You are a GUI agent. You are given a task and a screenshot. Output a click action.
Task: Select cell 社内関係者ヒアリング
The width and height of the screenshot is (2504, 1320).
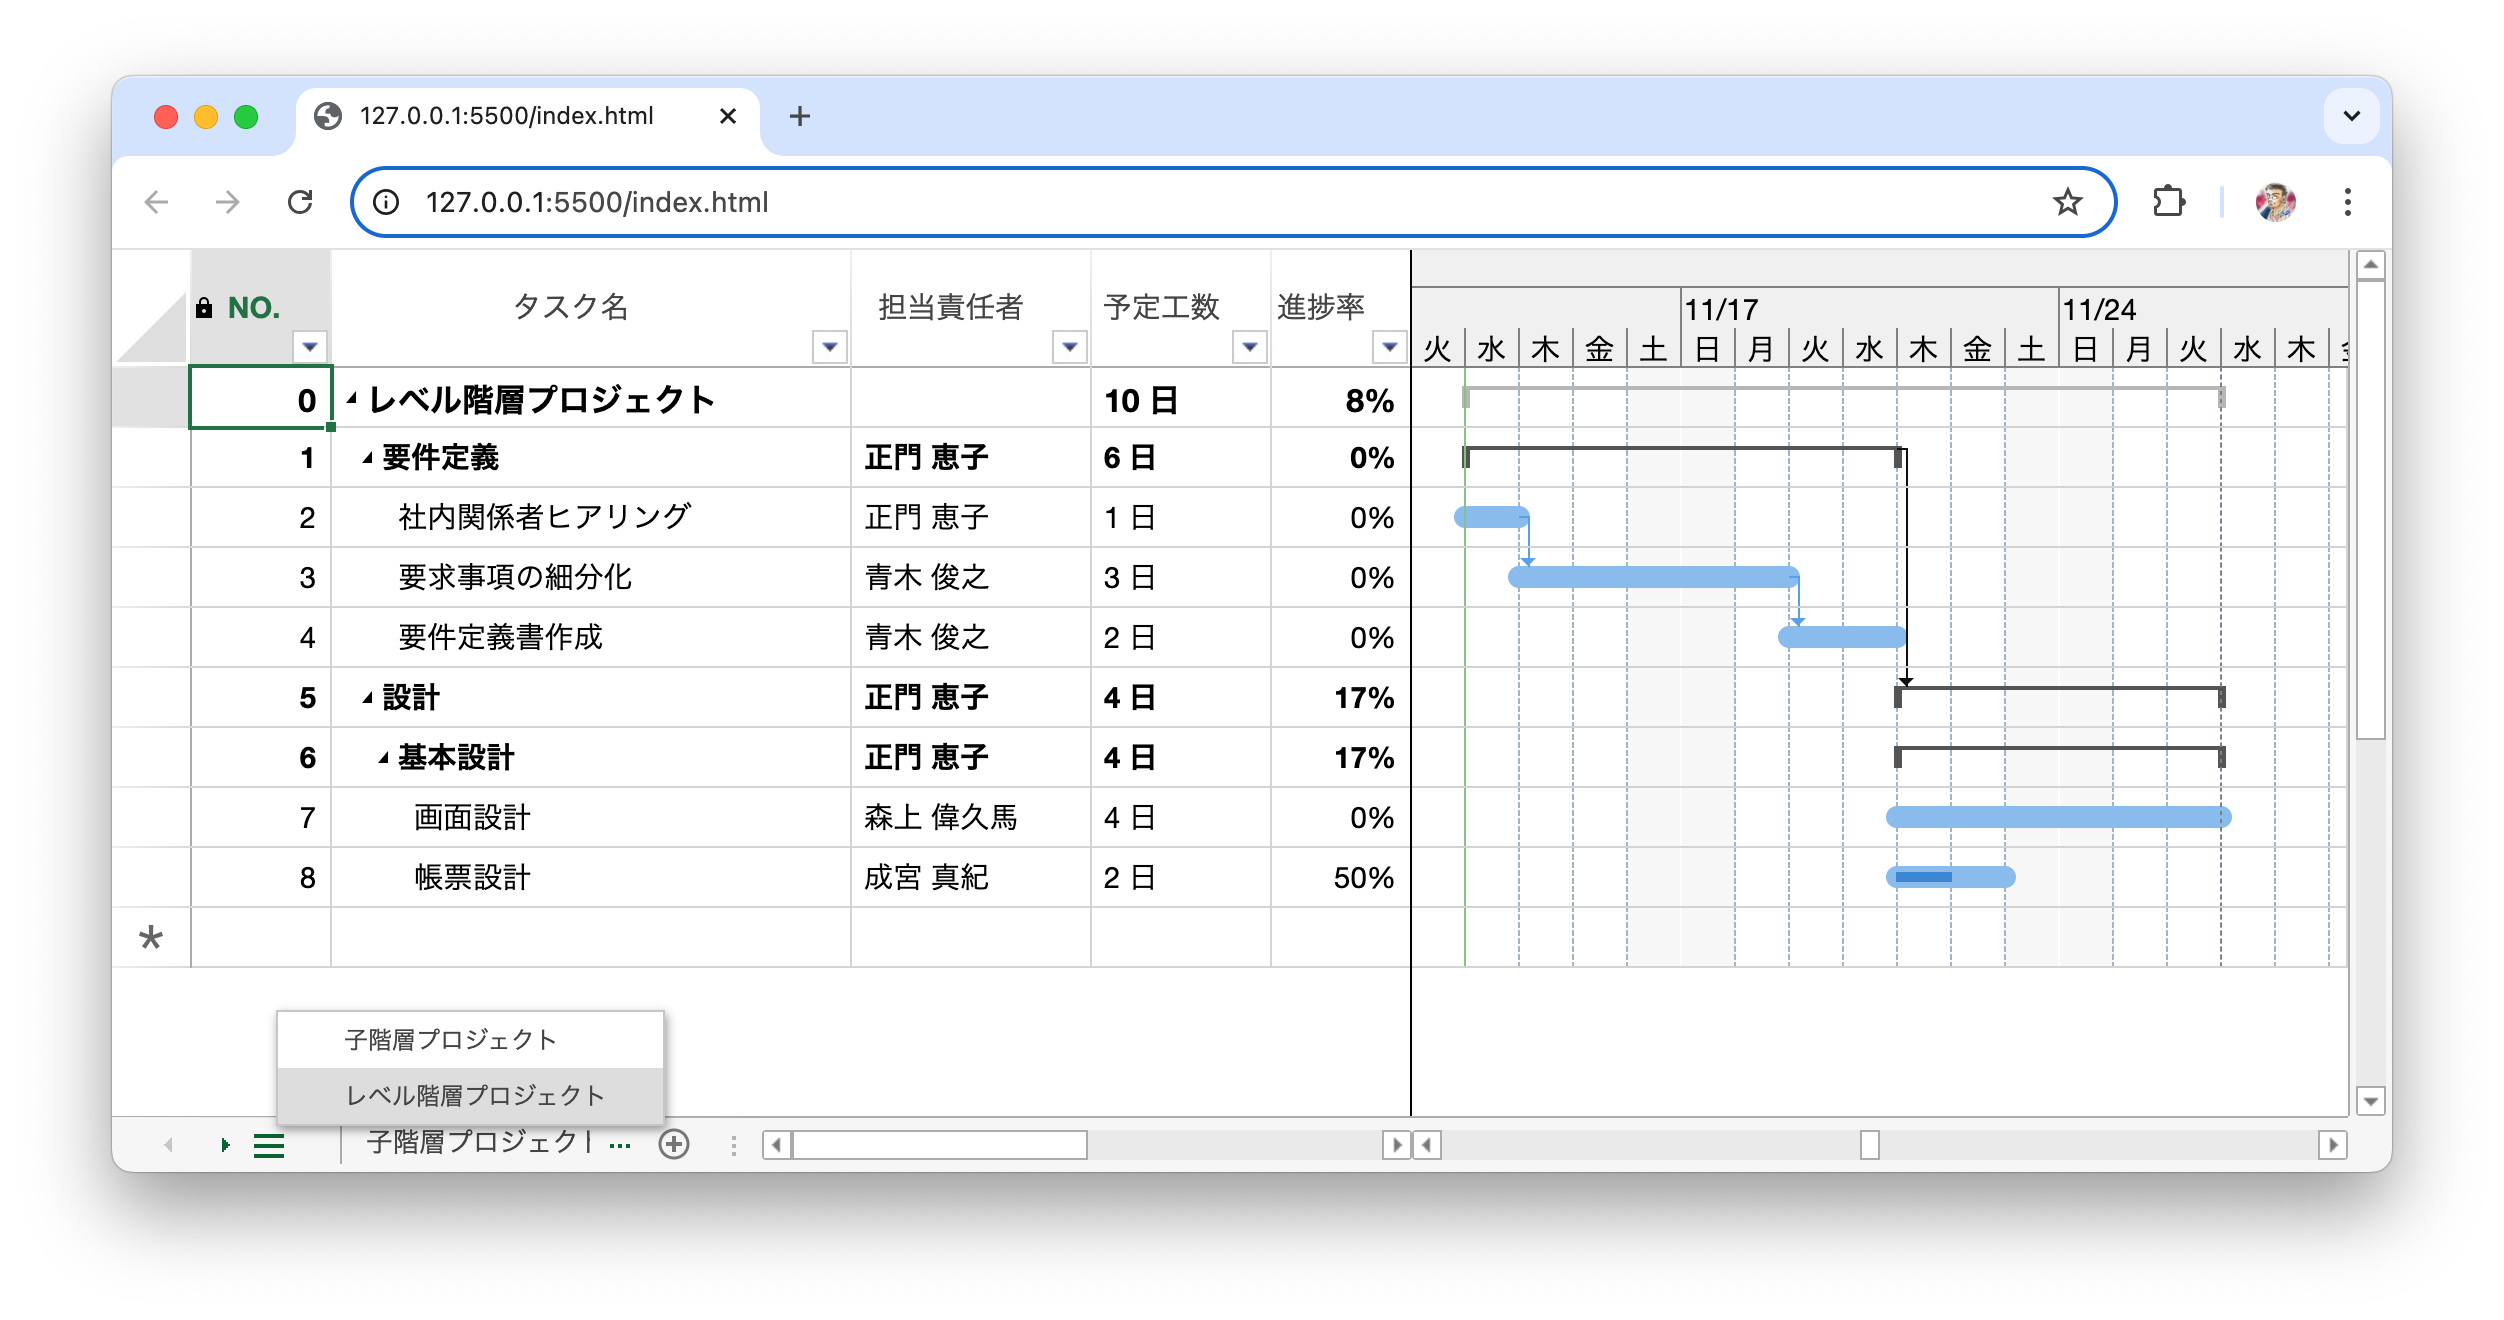pos(590,517)
